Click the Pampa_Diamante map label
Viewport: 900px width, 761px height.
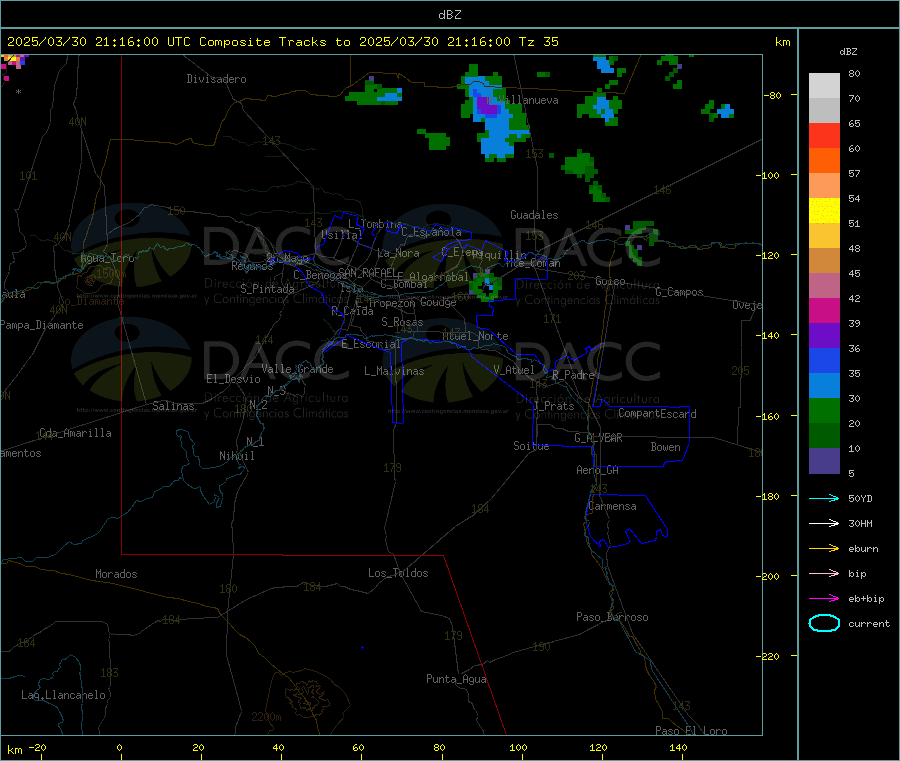tap(42, 325)
